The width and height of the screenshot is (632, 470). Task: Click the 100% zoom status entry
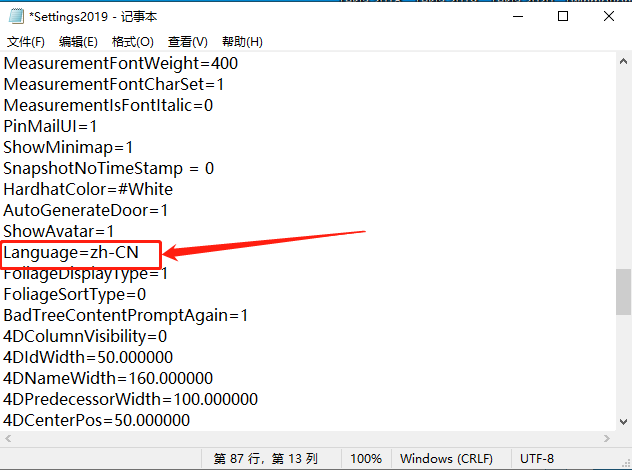pyautogui.click(x=366, y=458)
